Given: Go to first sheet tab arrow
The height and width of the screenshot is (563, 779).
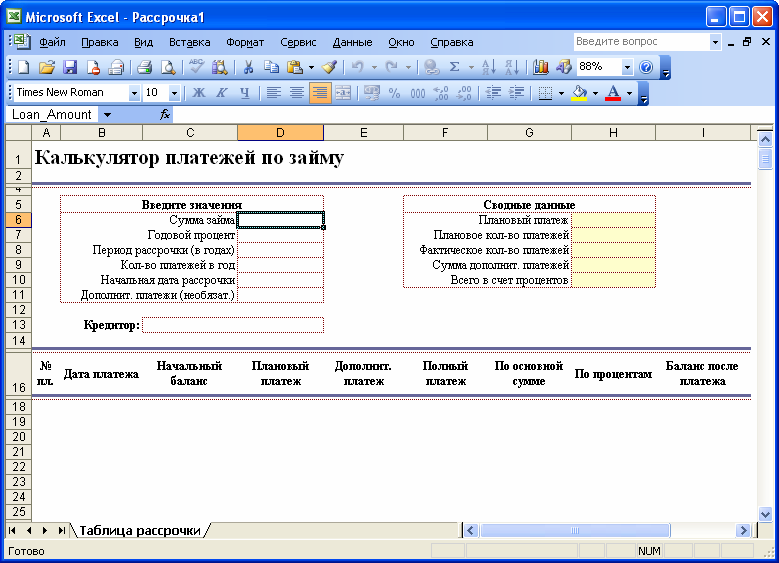Looking at the screenshot, I should coord(12,530).
